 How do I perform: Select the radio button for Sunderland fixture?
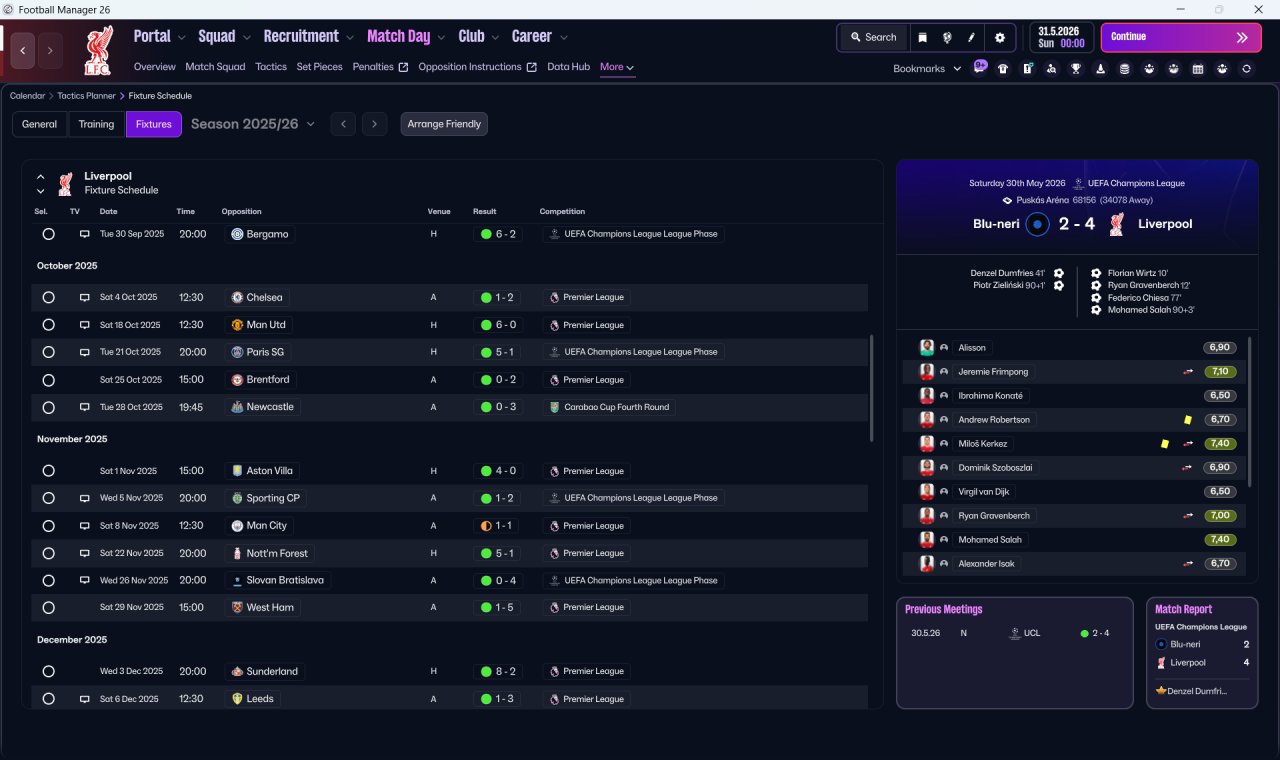click(48, 671)
